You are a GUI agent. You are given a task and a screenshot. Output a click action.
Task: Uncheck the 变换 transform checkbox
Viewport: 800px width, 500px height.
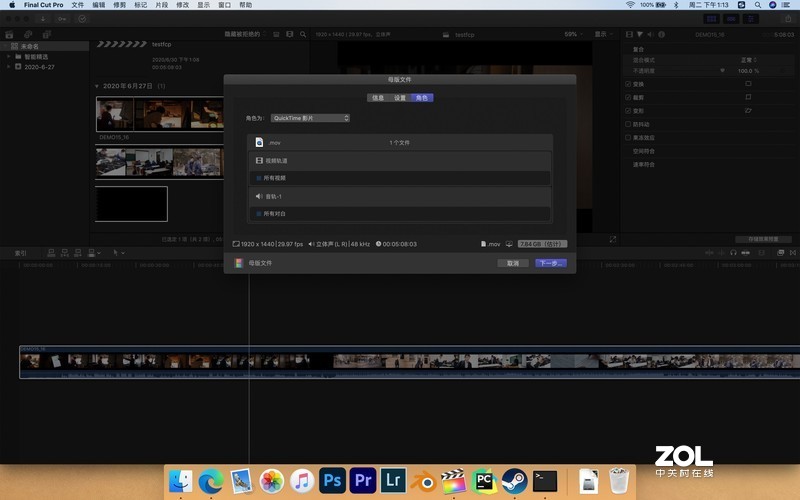tap(627, 84)
